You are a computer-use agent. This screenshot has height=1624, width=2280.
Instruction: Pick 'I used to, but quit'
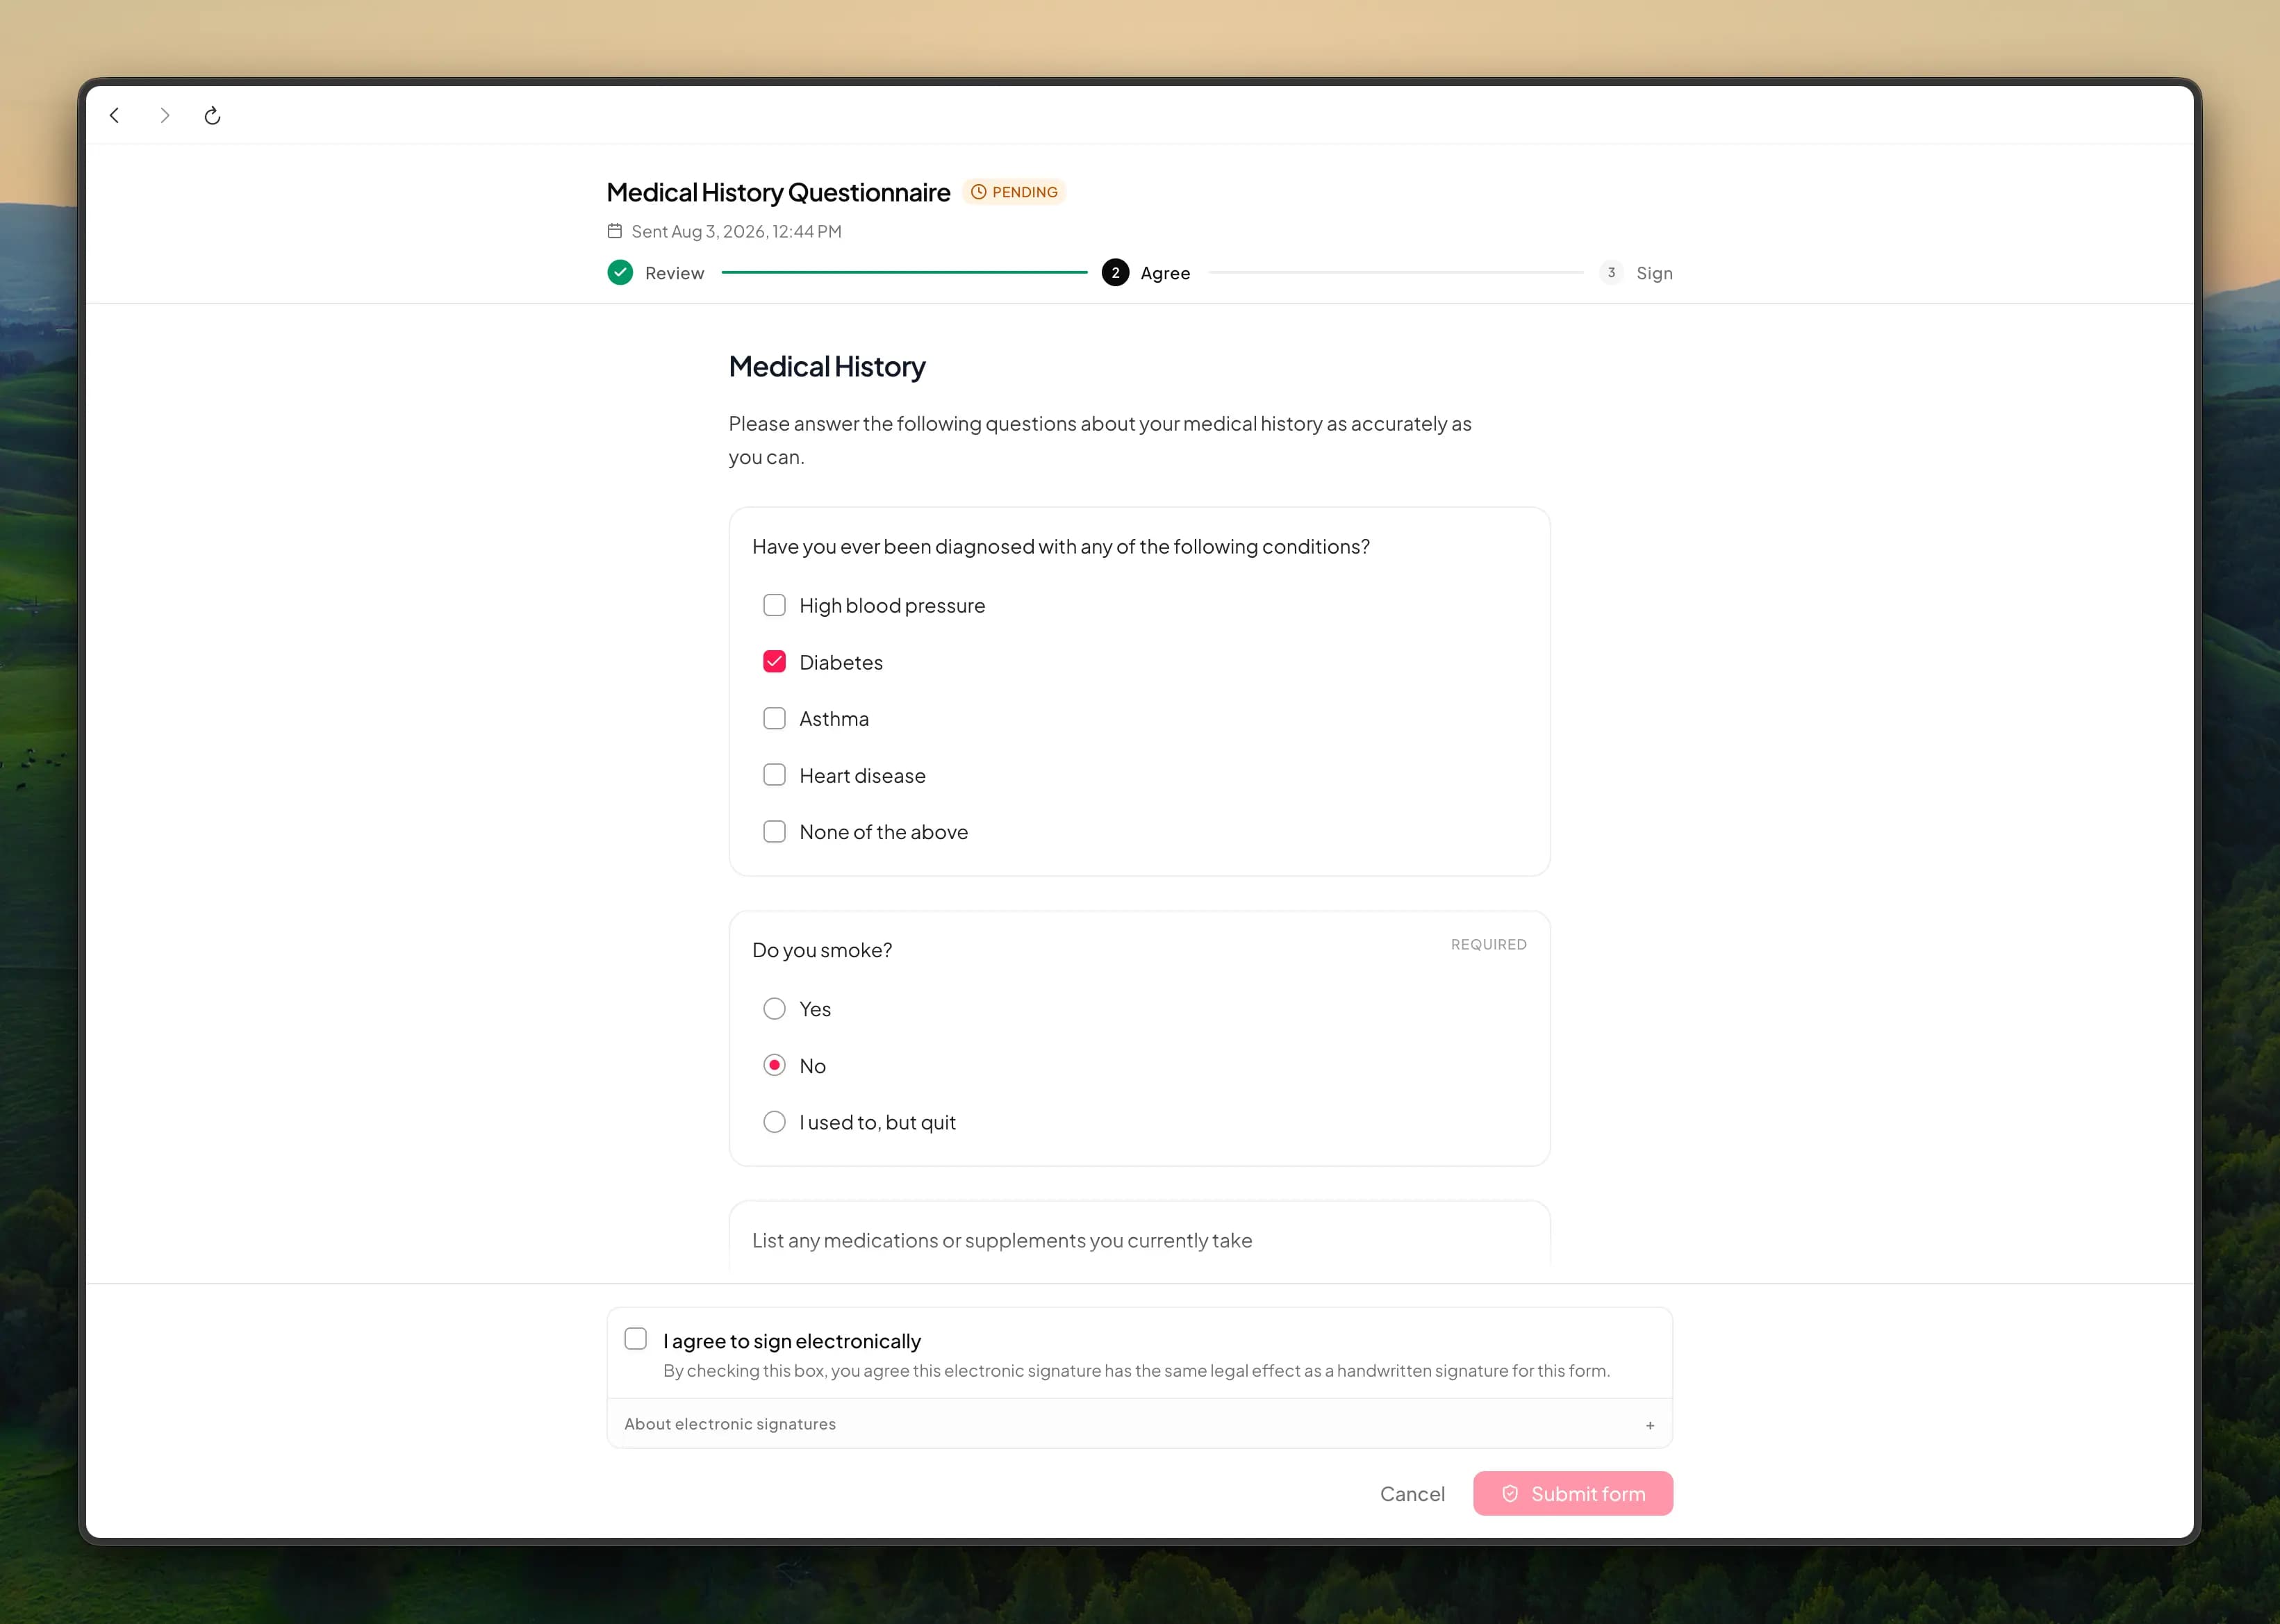point(774,1122)
